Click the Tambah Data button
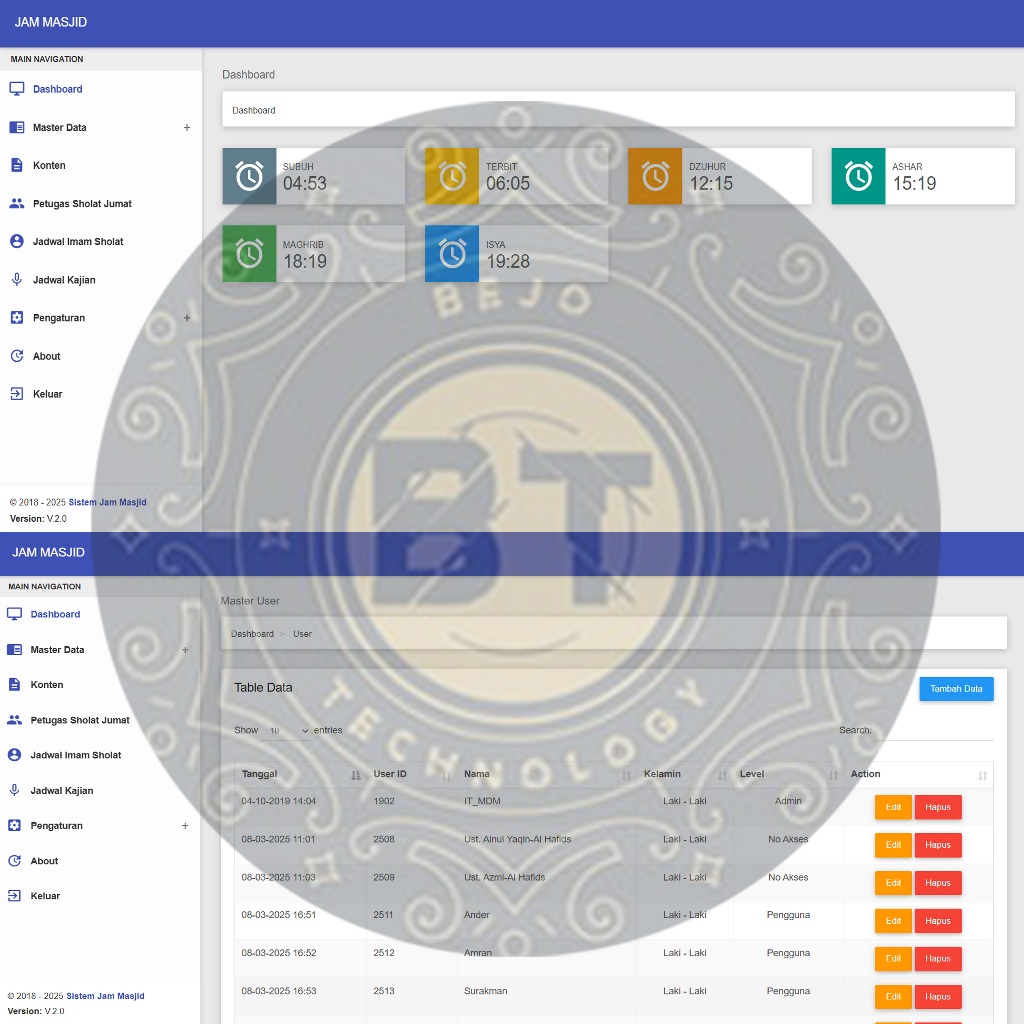1024x1024 pixels. click(x=956, y=689)
